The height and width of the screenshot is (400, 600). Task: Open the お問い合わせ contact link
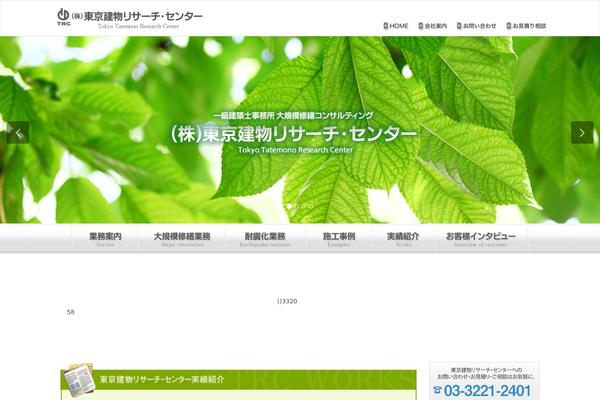click(479, 26)
